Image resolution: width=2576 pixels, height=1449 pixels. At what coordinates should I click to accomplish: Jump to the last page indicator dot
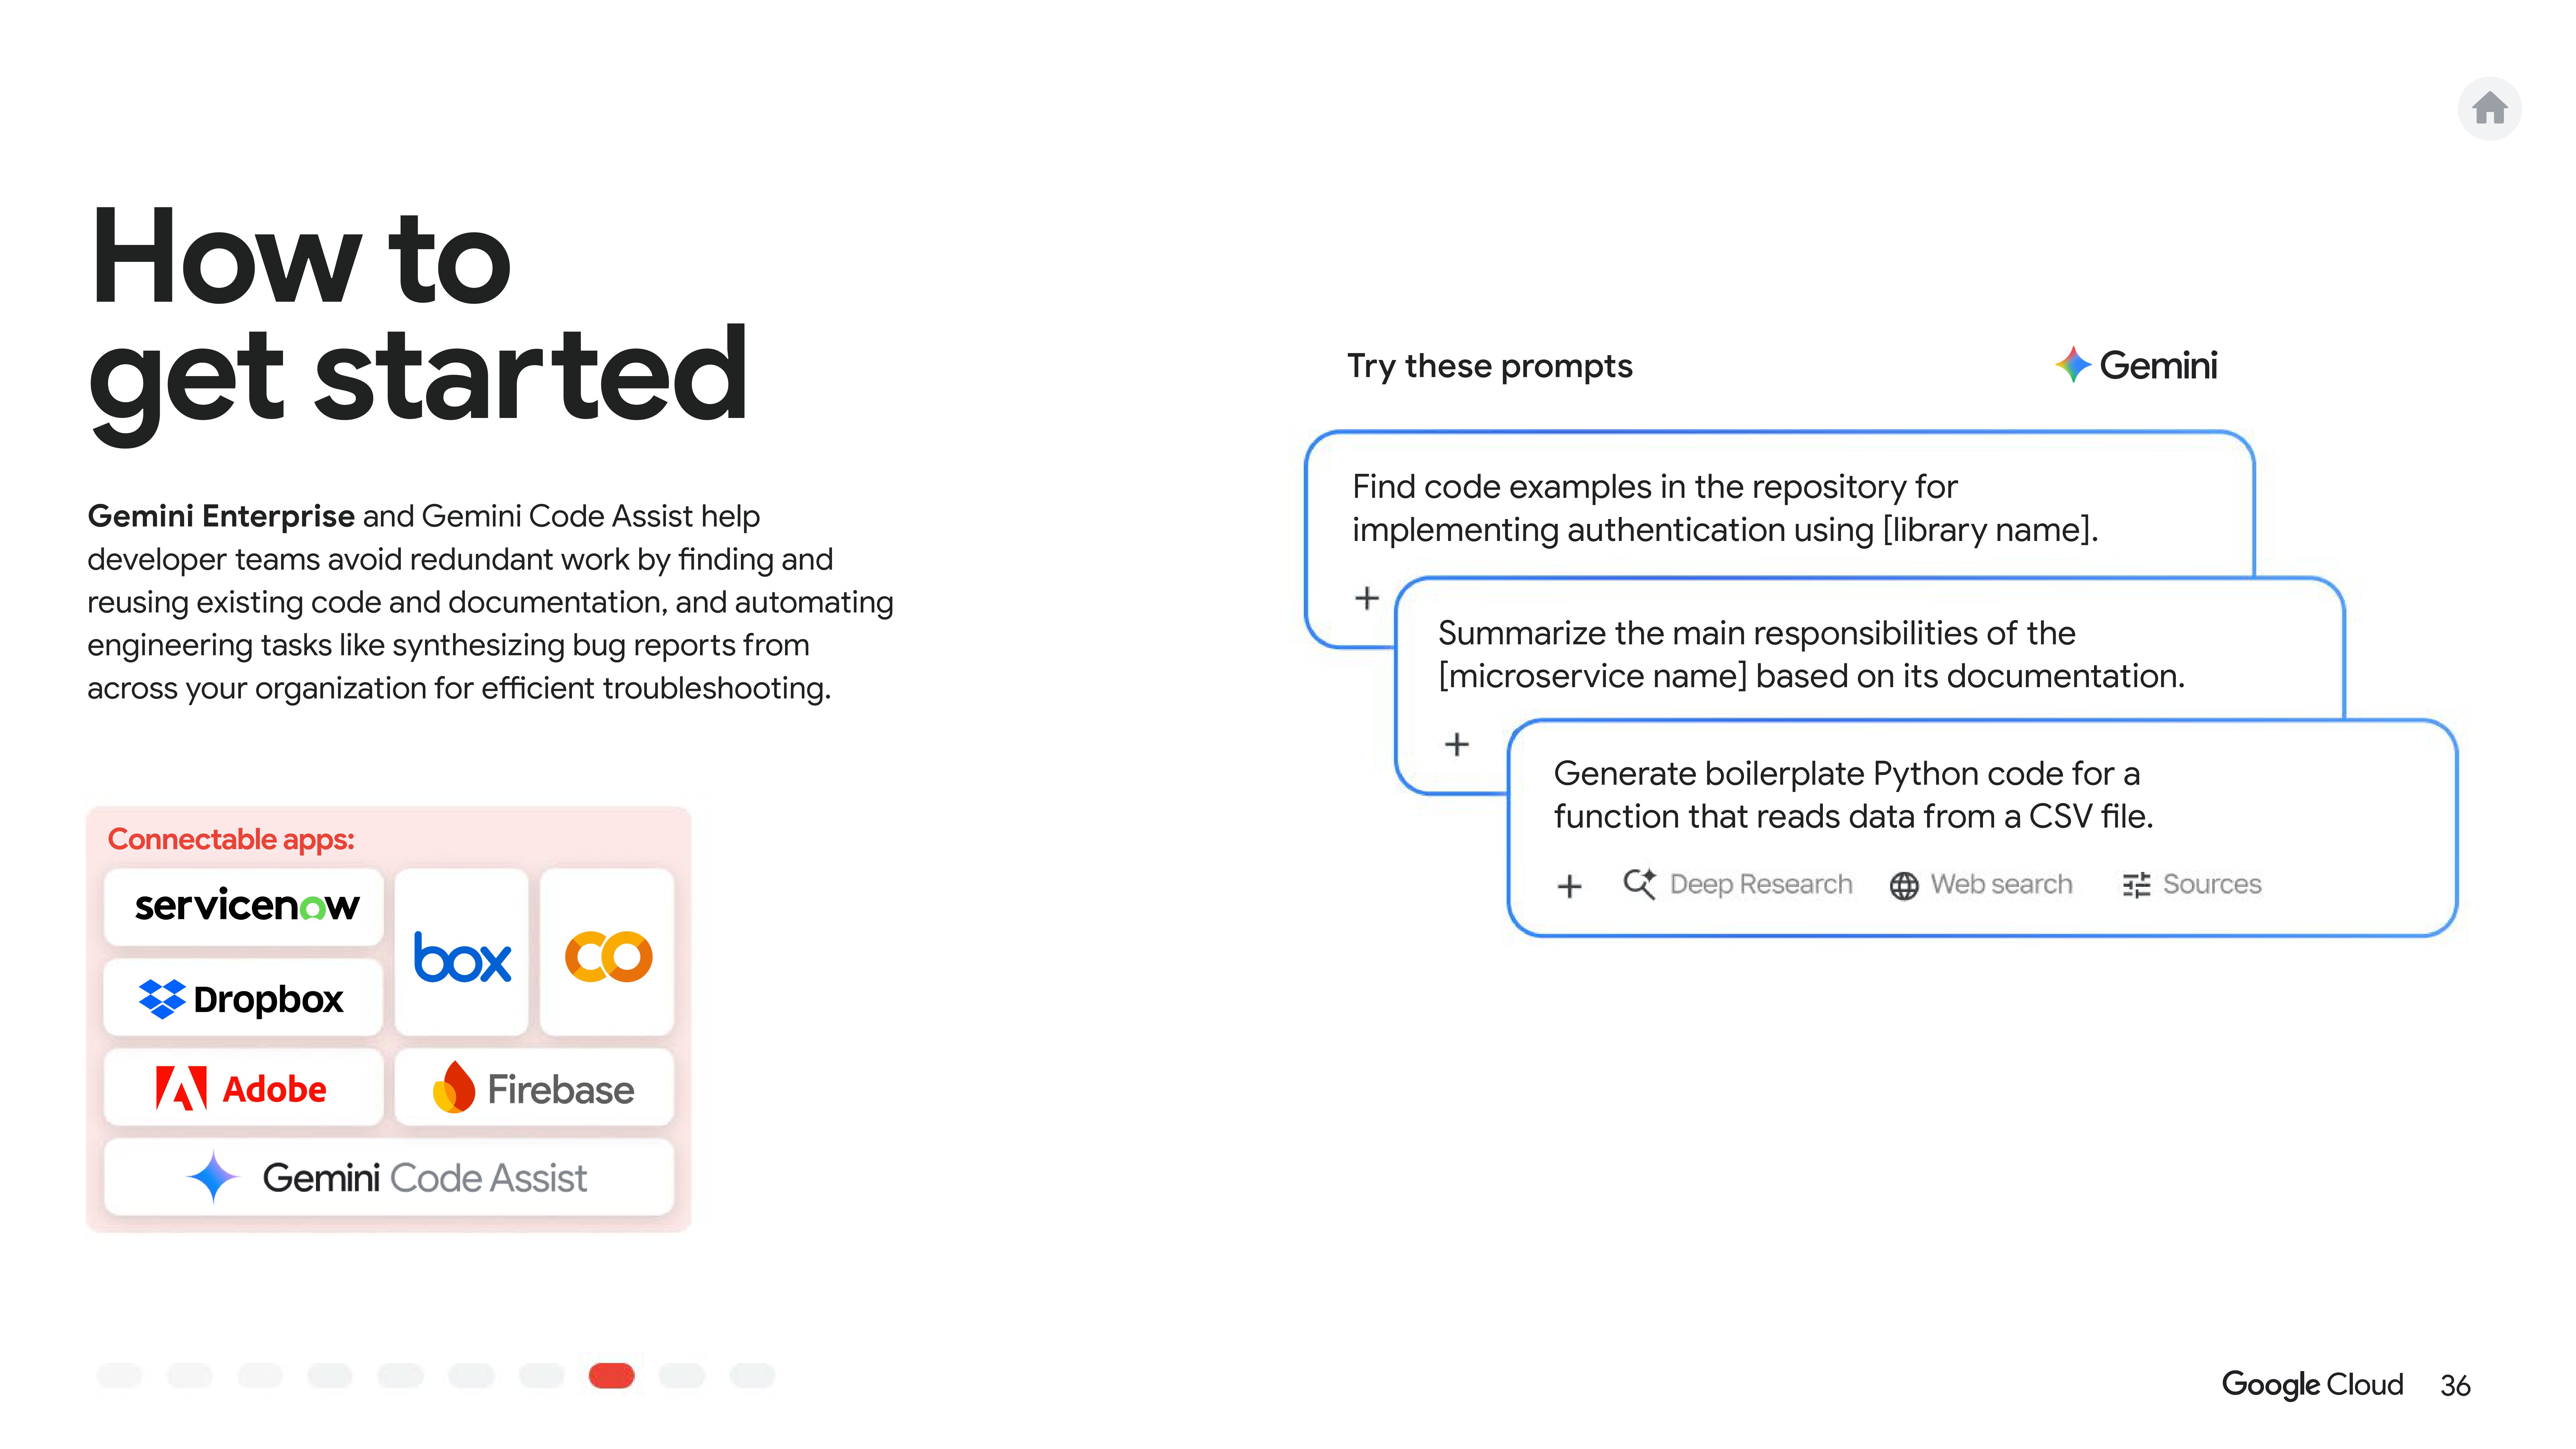pyautogui.click(x=752, y=1376)
